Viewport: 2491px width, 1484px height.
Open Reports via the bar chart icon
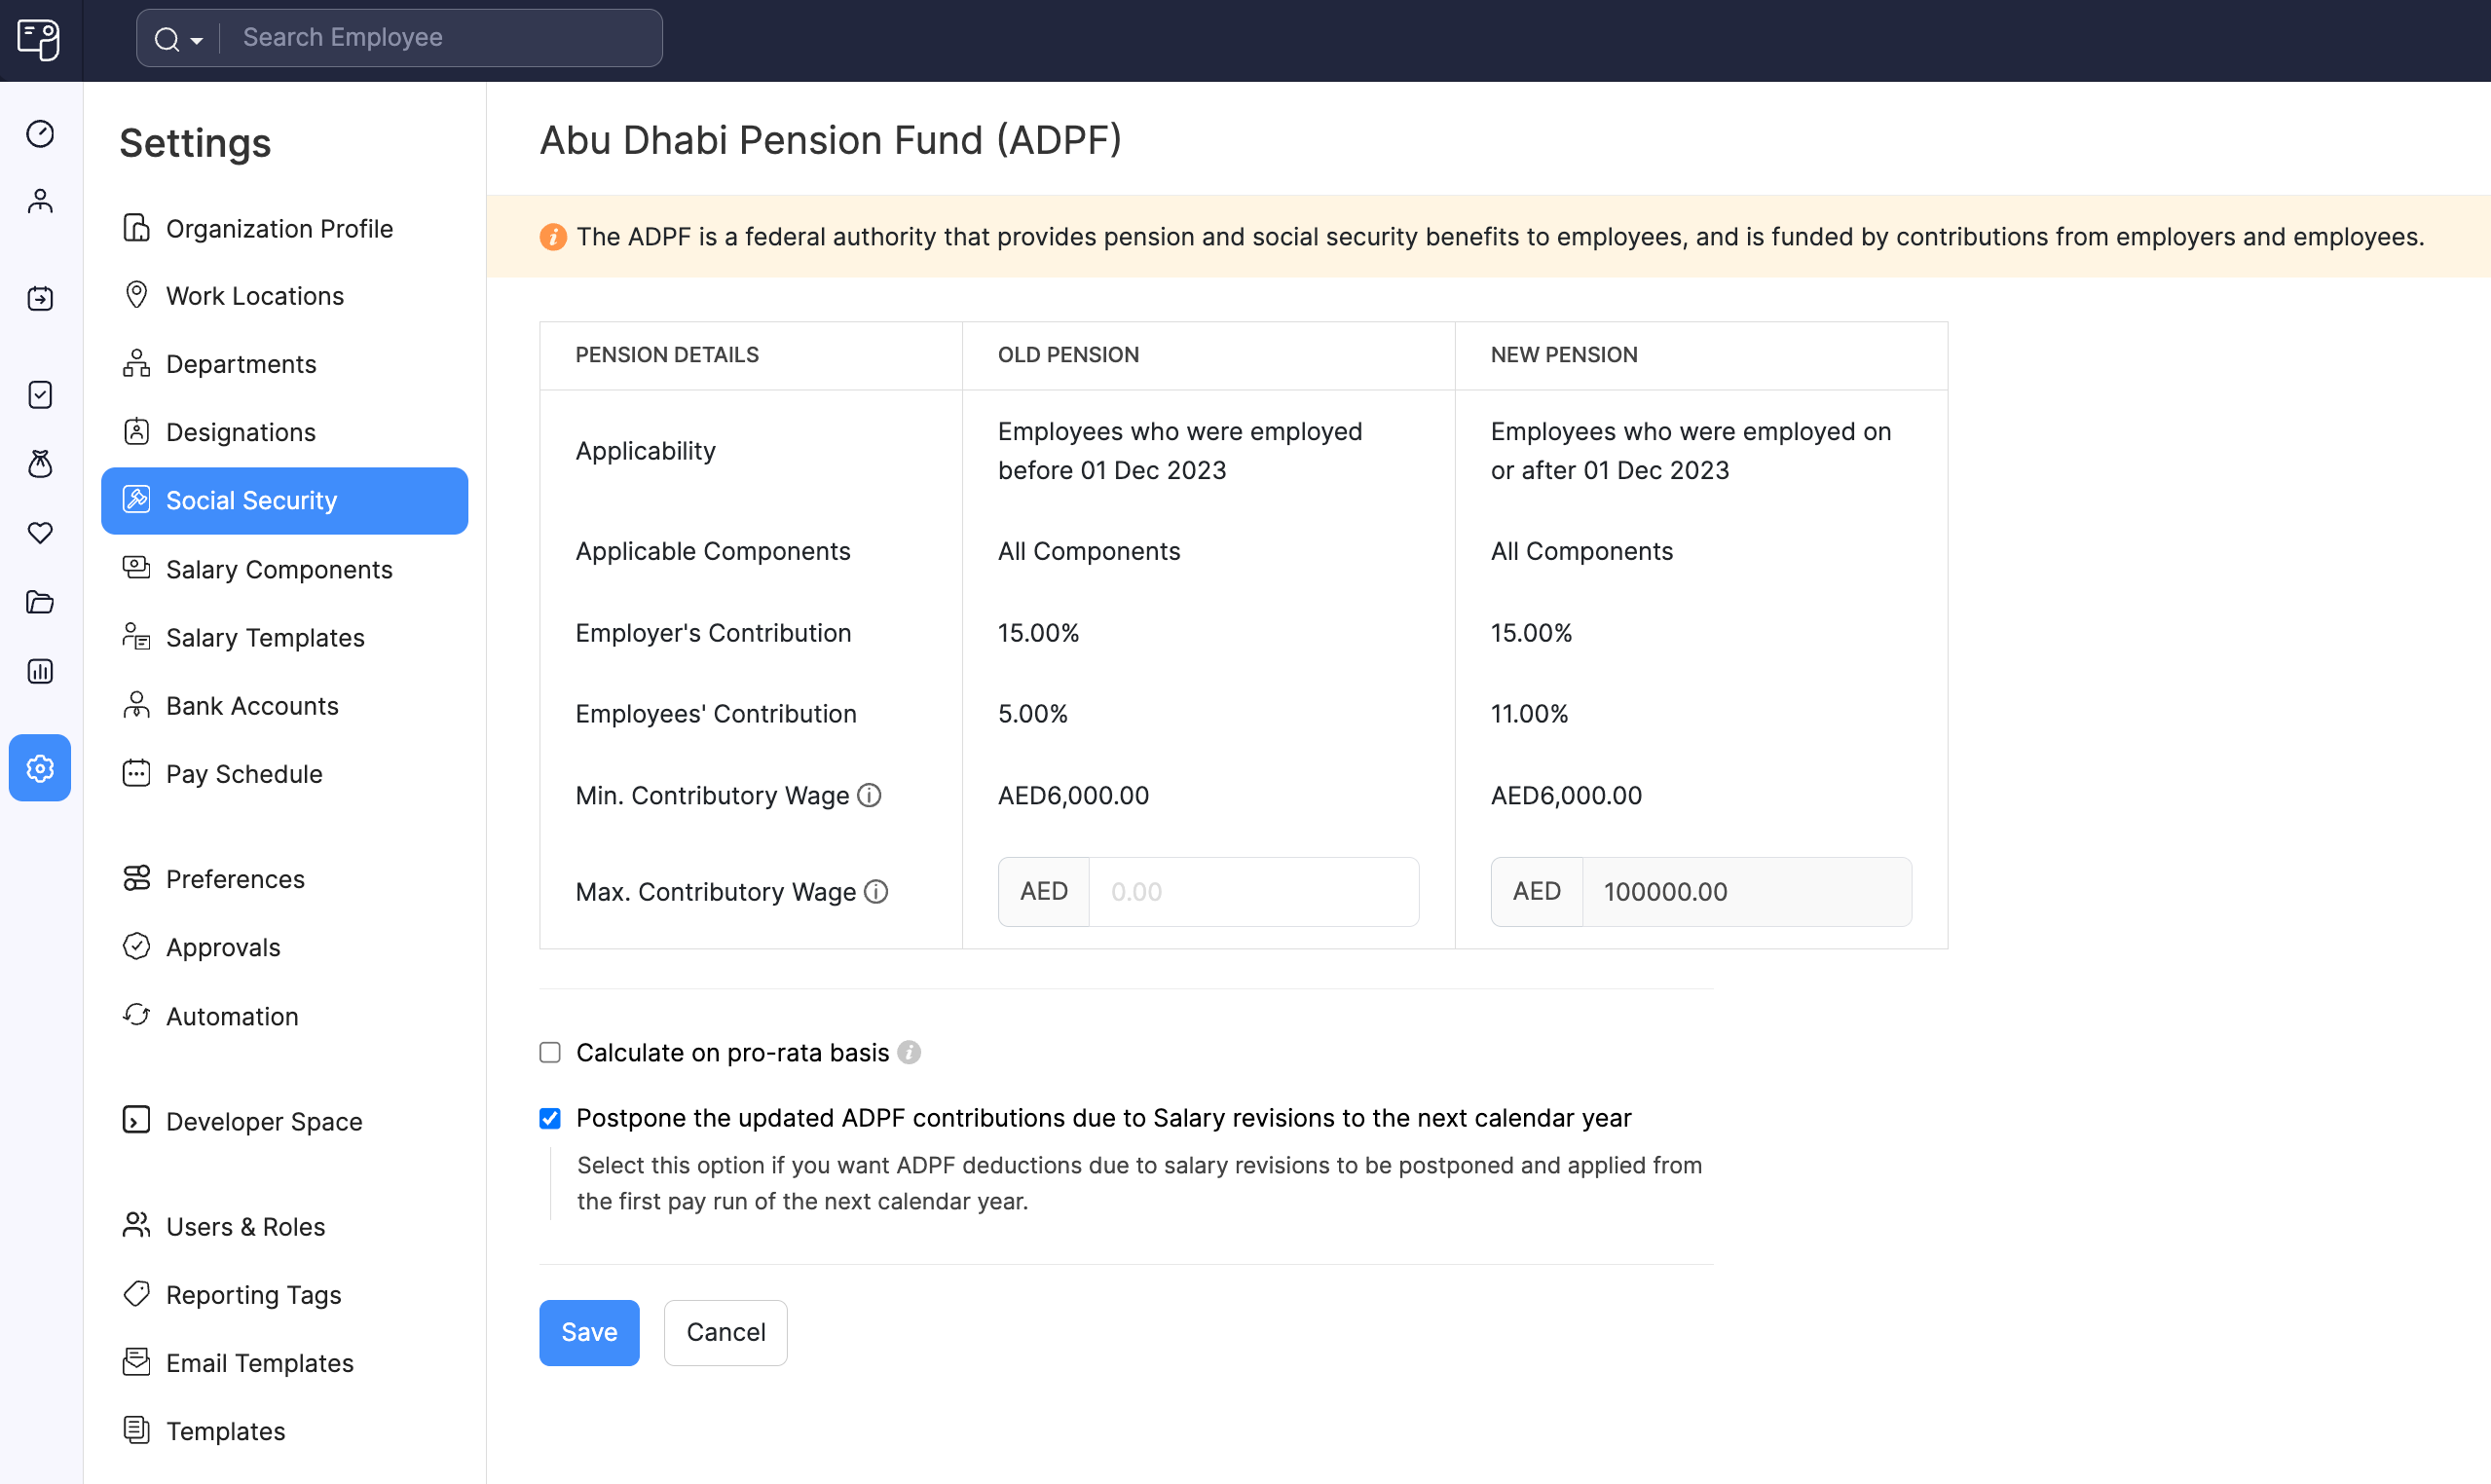click(40, 670)
